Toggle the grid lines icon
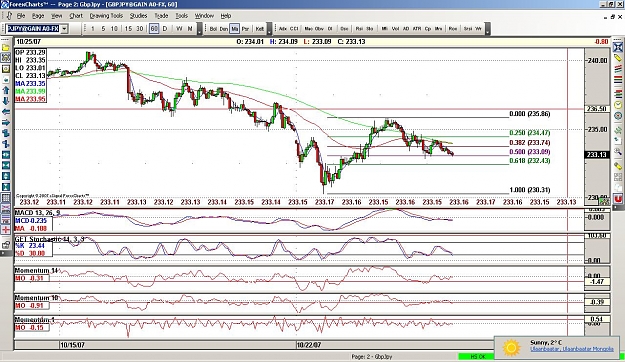 (x=6, y=198)
